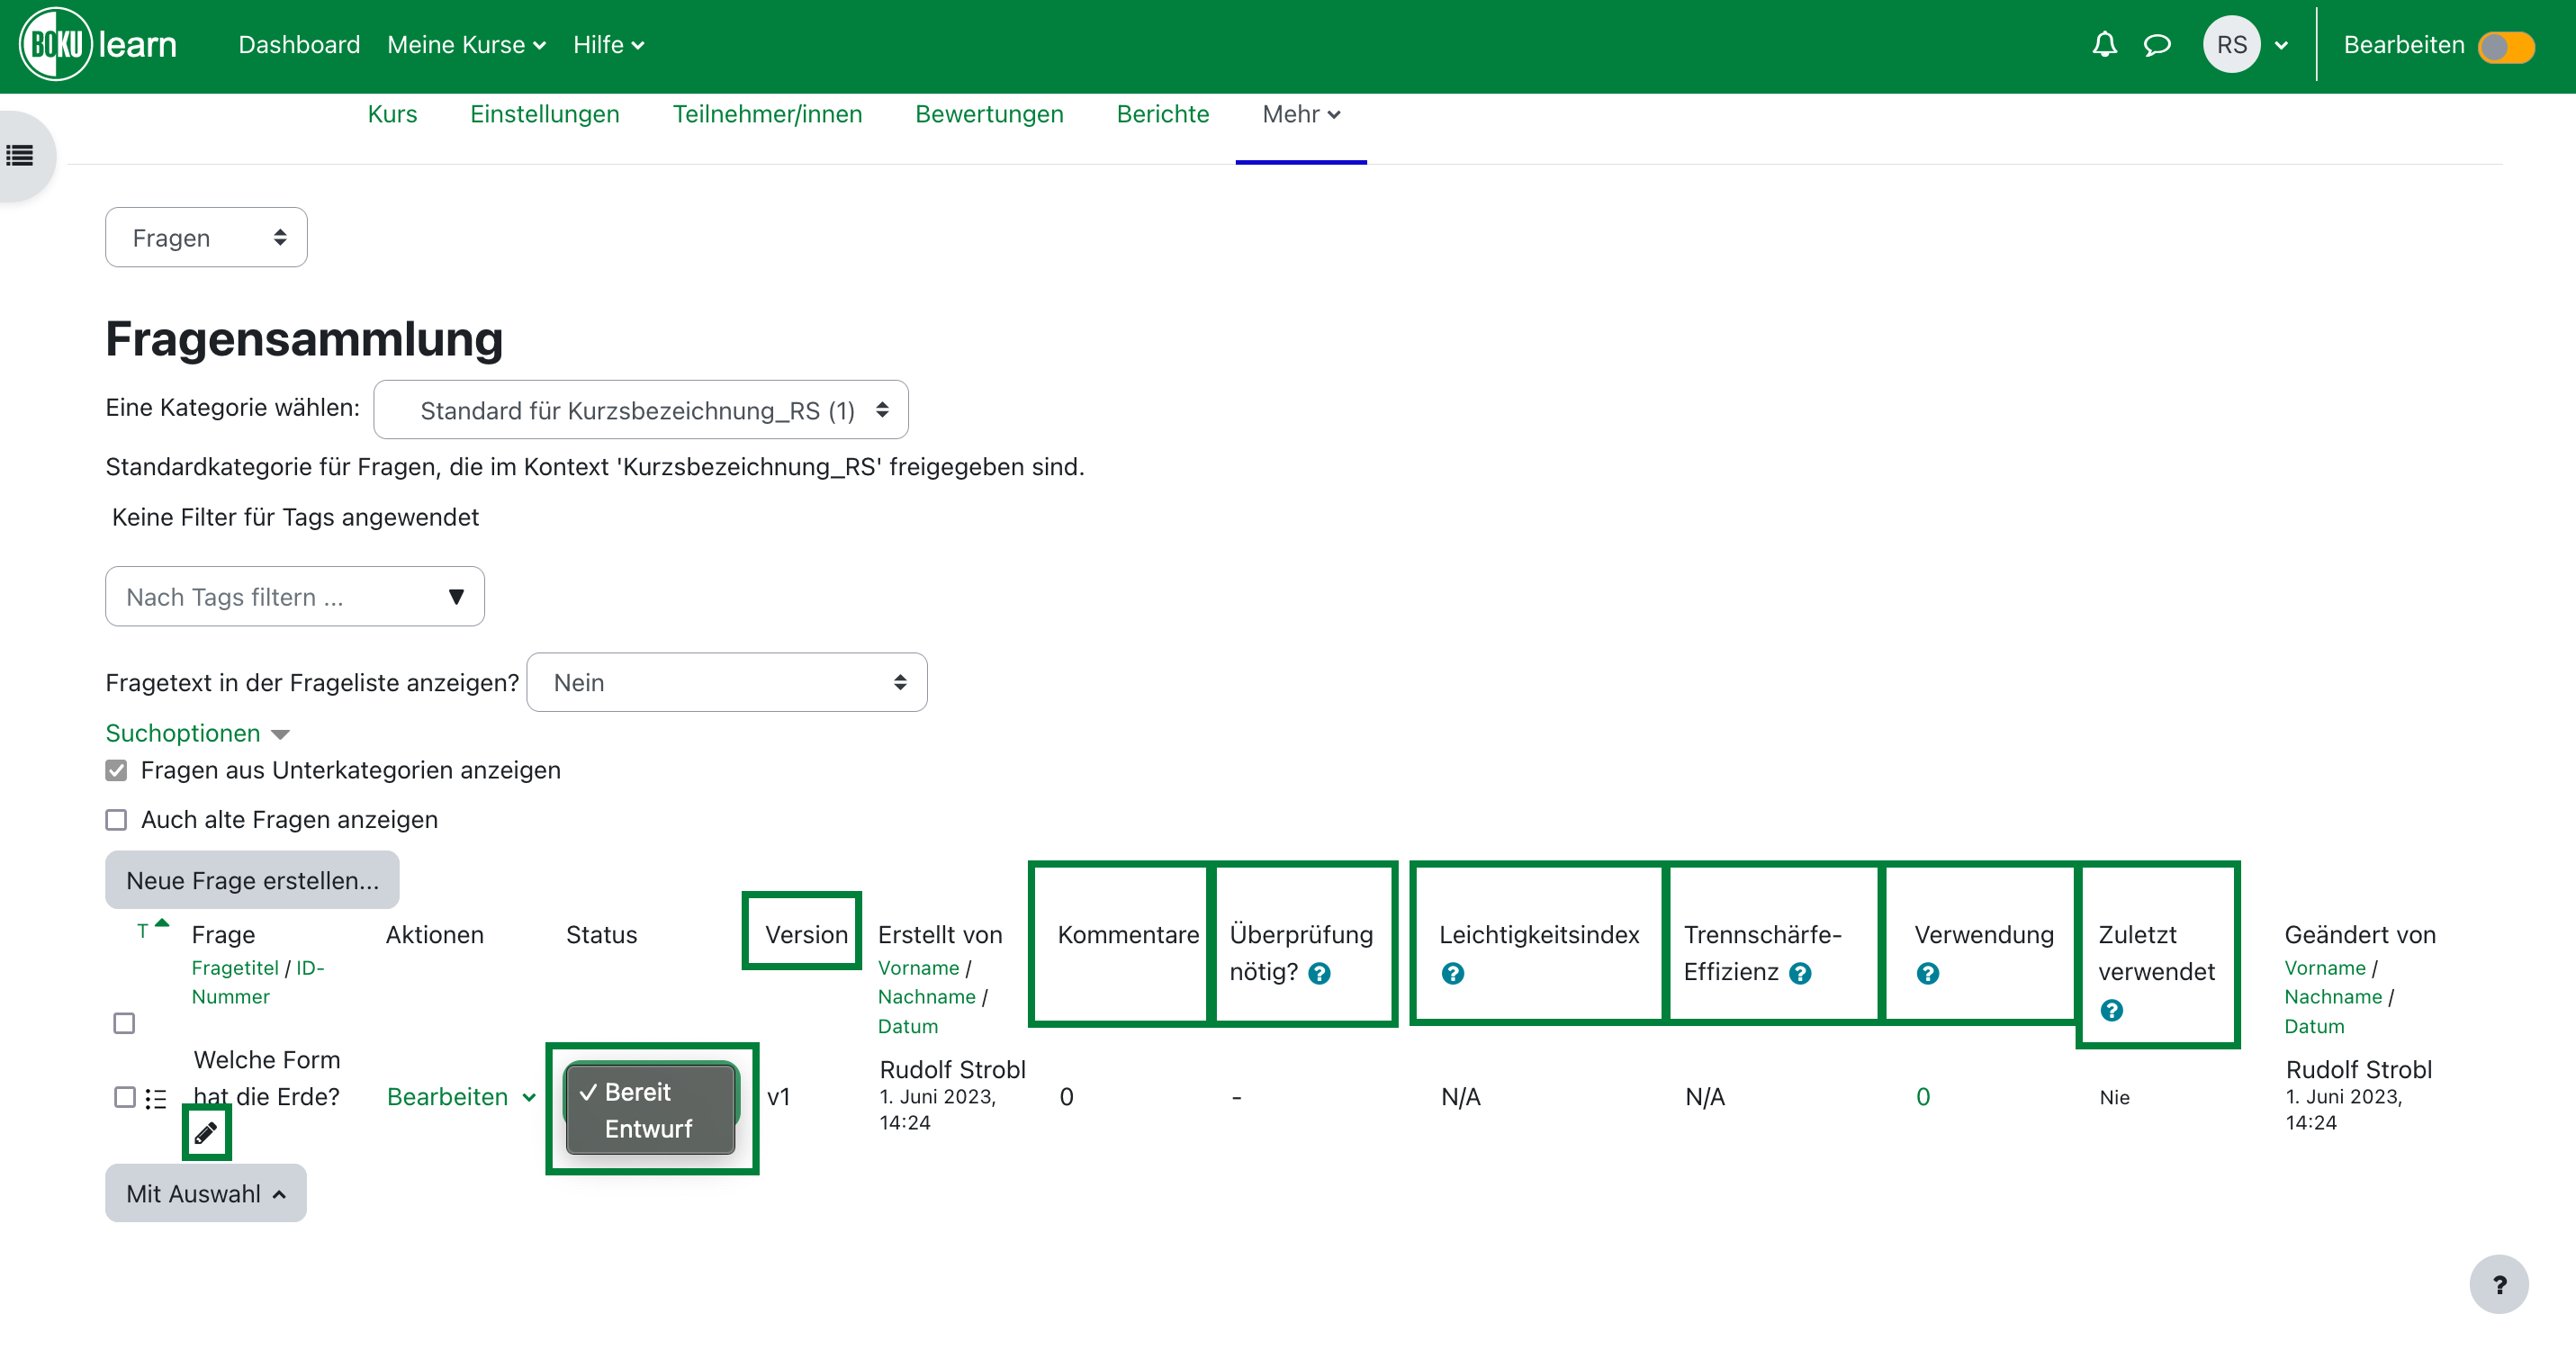Open the course index drawer icon
This screenshot has width=2576, height=1359.
tap(20, 156)
